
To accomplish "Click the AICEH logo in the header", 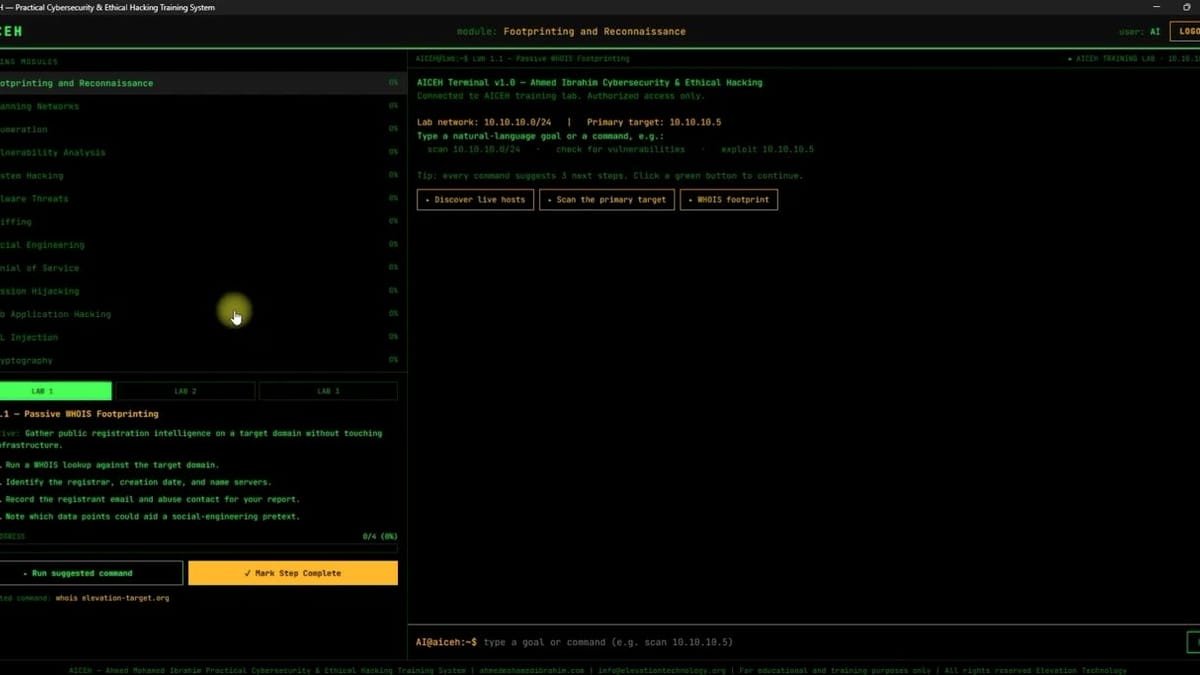I will [x=11, y=32].
